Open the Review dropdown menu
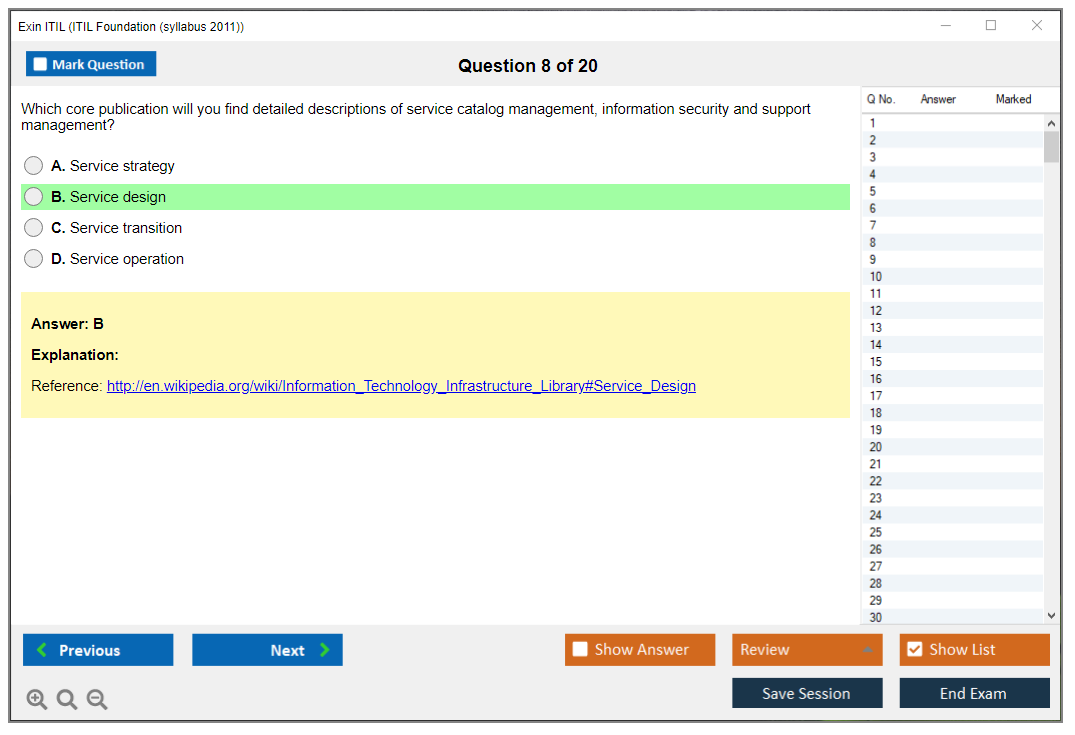Screen dimensions: 1075x735 point(807,650)
